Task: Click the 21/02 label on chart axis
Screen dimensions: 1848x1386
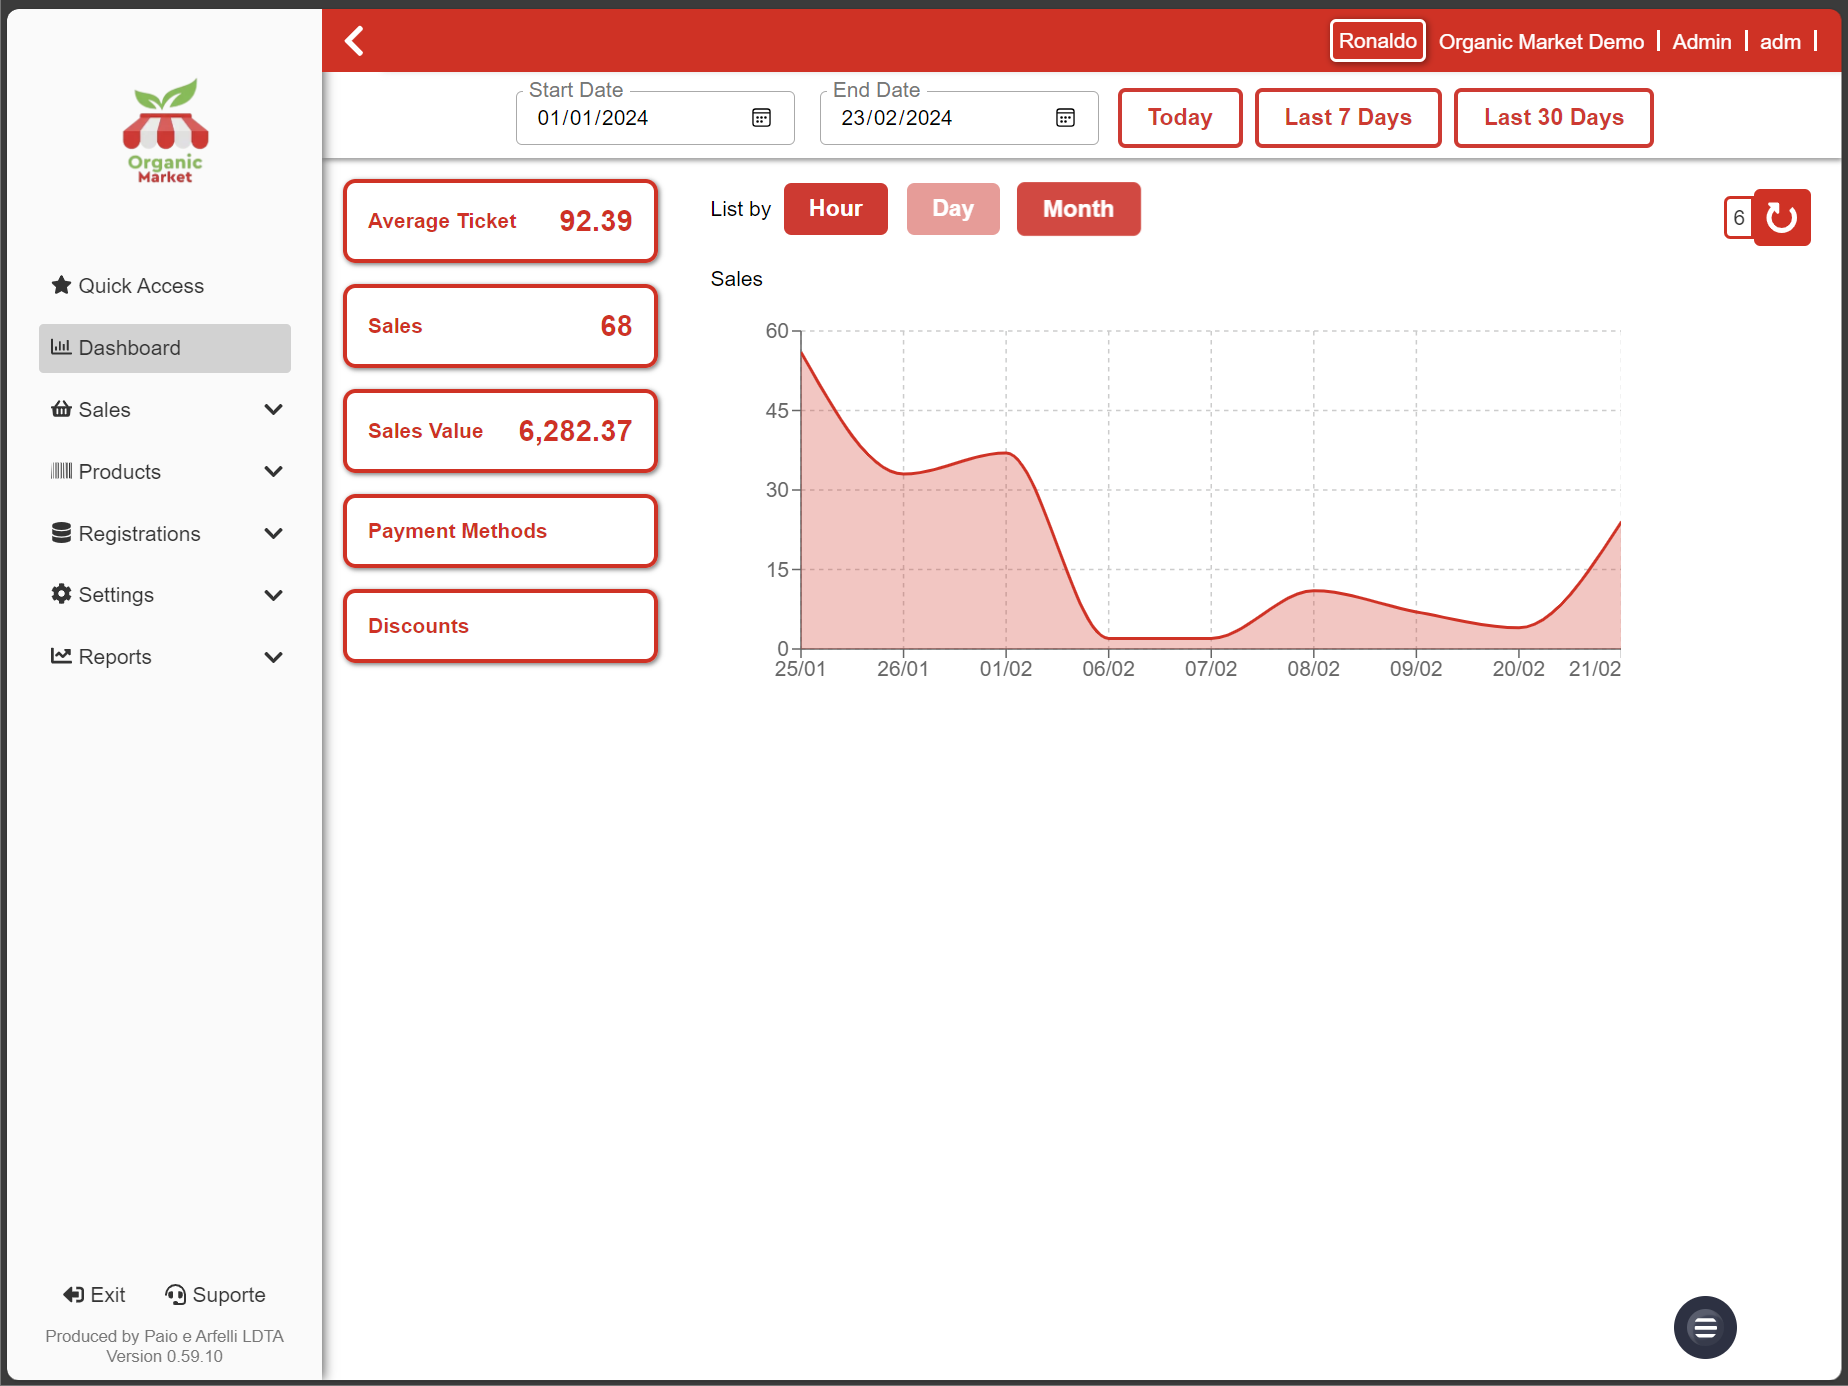Action: pyautogui.click(x=1594, y=669)
